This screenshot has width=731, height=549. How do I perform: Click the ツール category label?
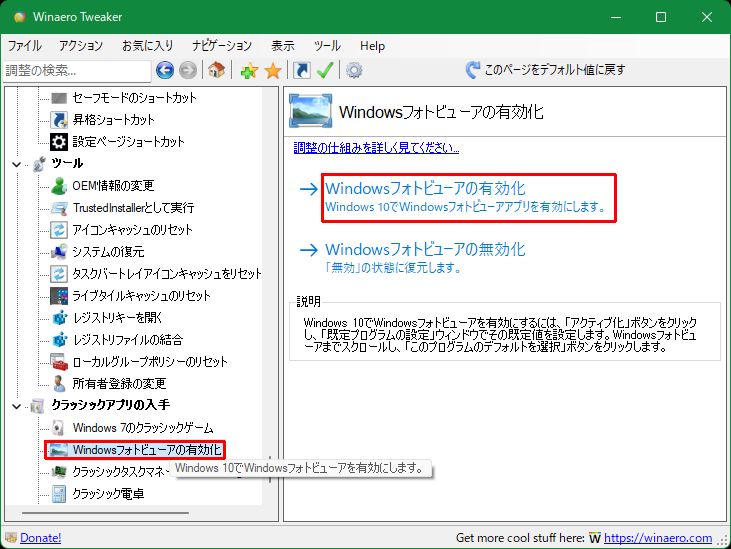[x=67, y=164]
